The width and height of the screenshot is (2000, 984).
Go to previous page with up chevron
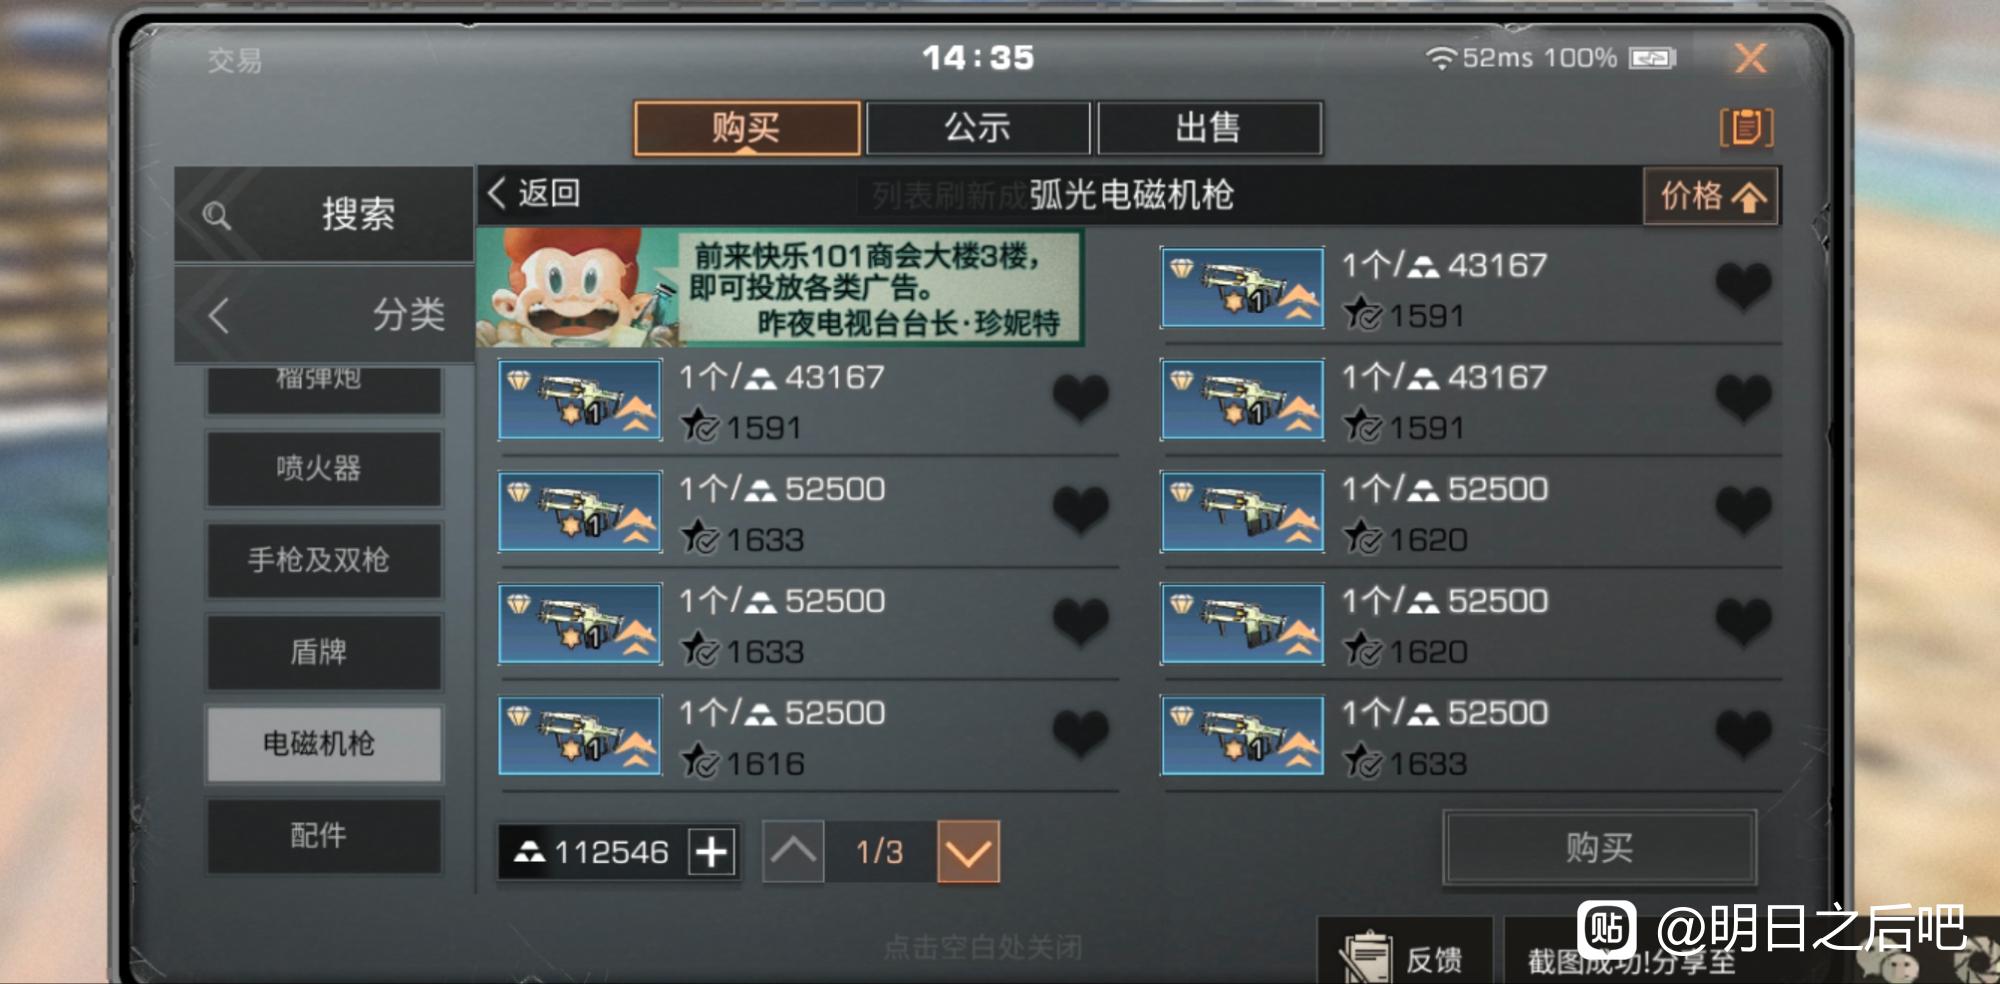coord(793,852)
